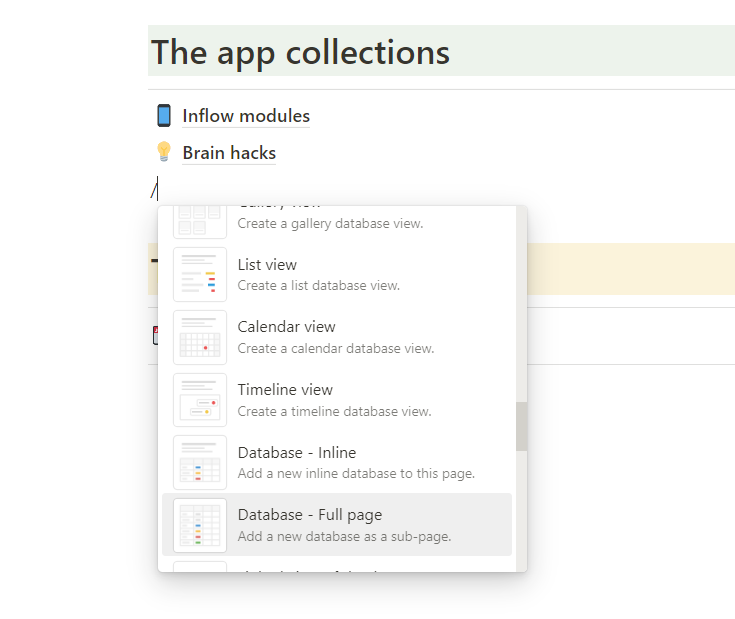
Task: Click the block menu scrollbar thumb
Action: [x=521, y=426]
